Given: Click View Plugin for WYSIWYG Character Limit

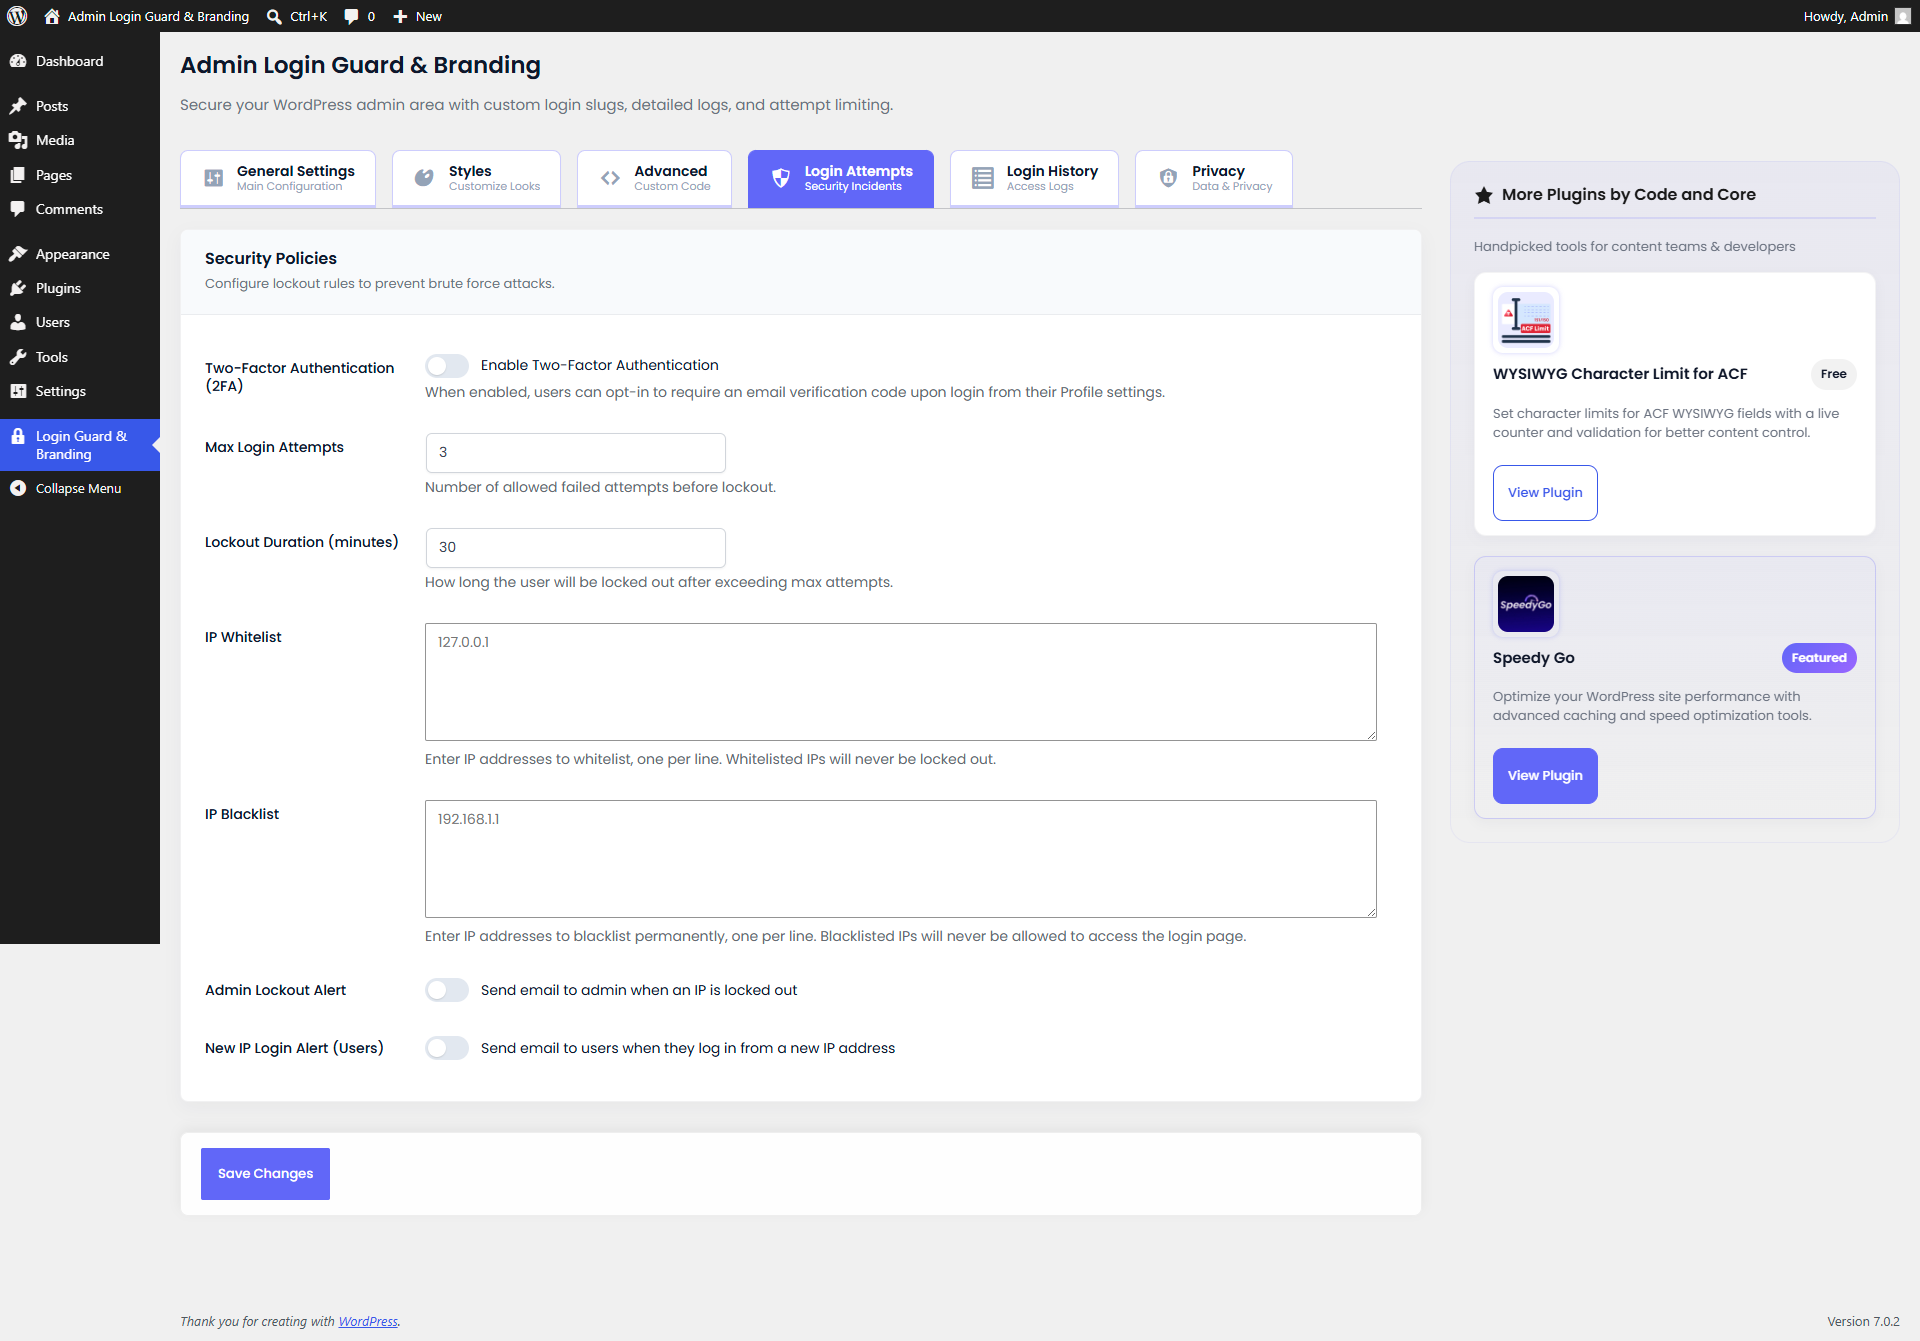Looking at the screenshot, I should pos(1545,493).
